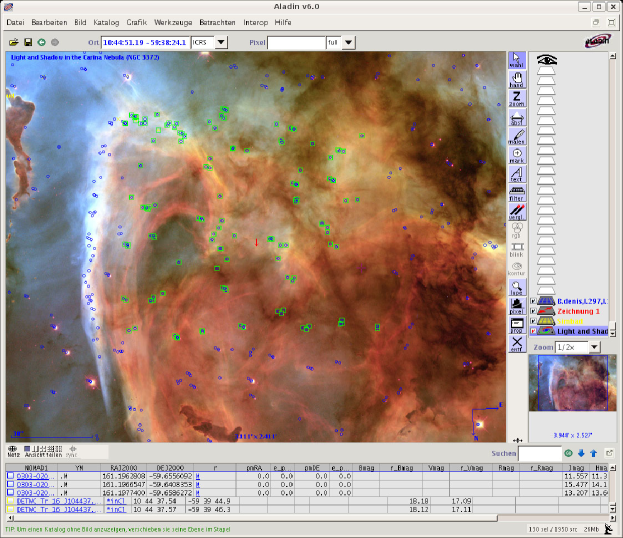This screenshot has height=538, width=623.
Task: Select the 'mark' tagging tool
Action: pyautogui.click(x=517, y=155)
